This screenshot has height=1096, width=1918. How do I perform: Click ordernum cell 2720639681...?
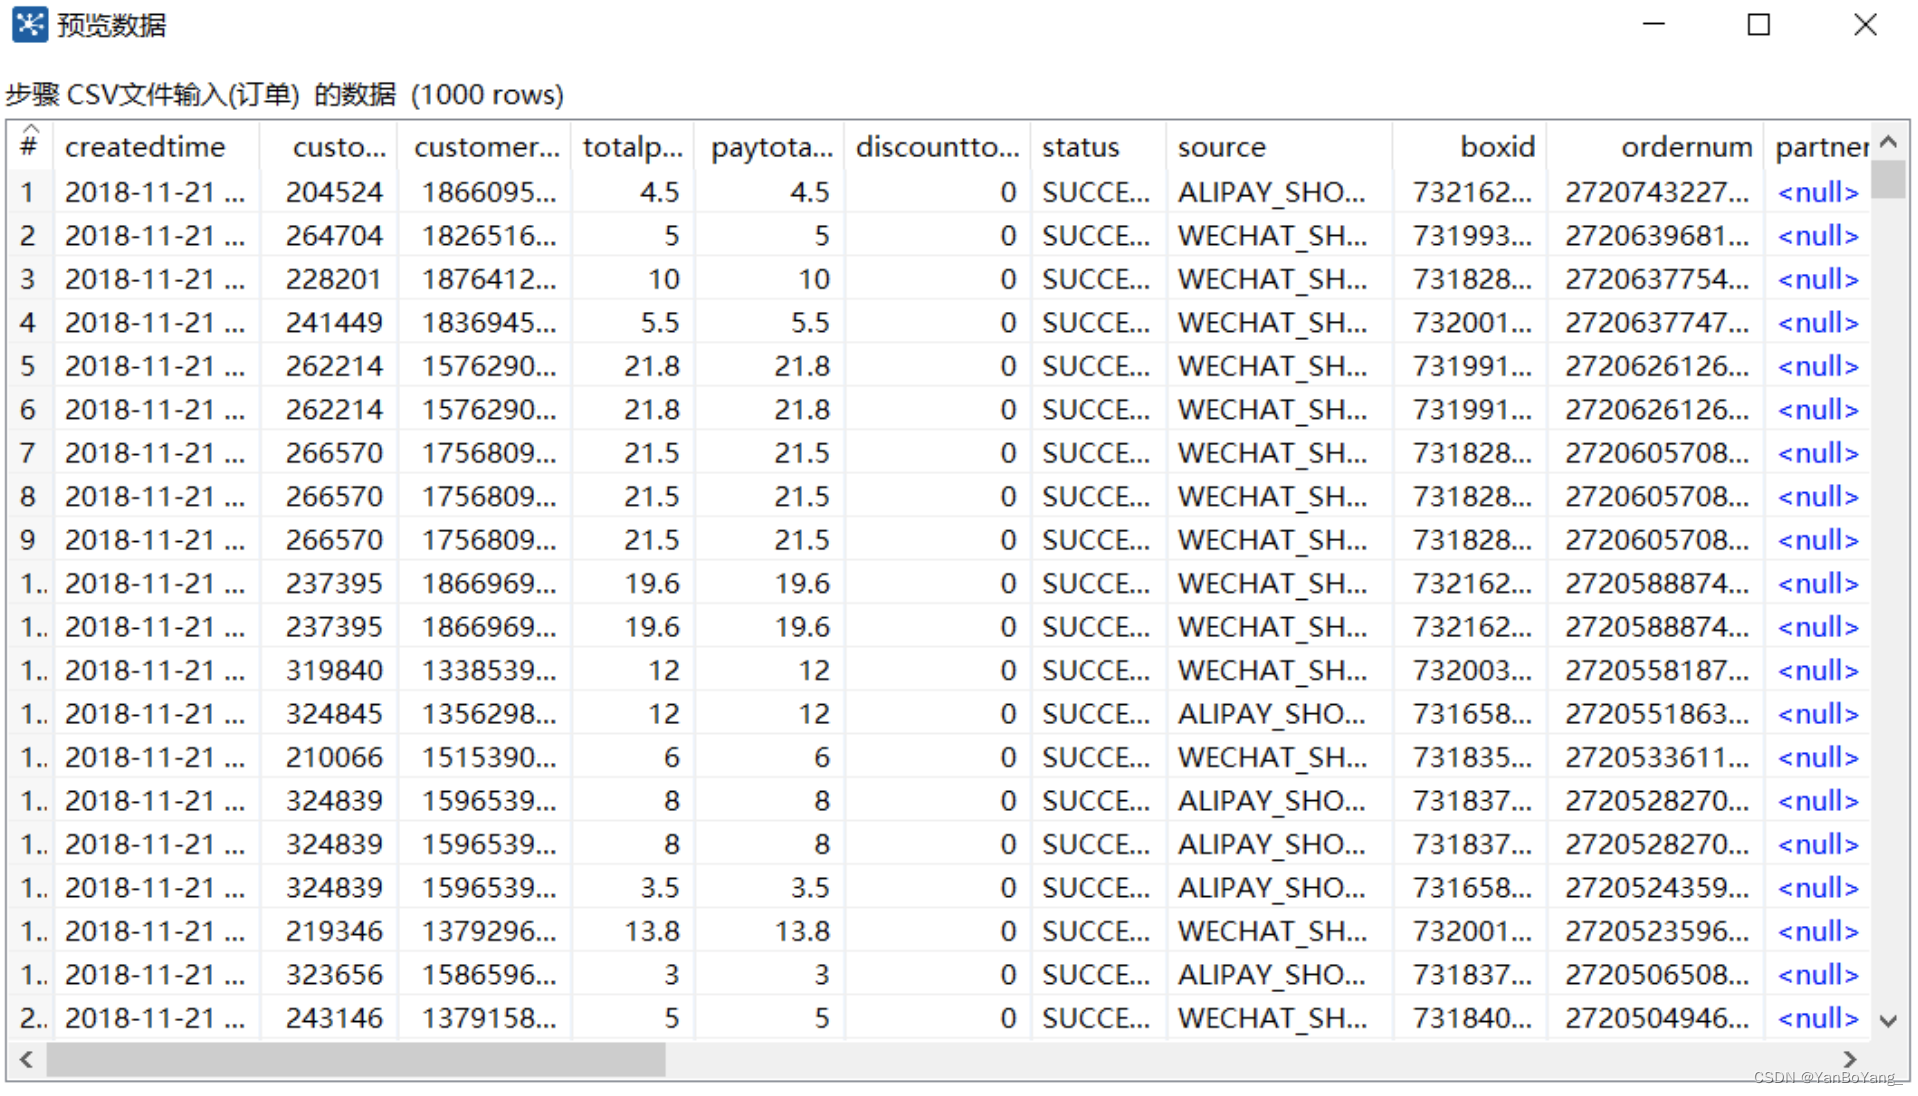pyautogui.click(x=1658, y=236)
